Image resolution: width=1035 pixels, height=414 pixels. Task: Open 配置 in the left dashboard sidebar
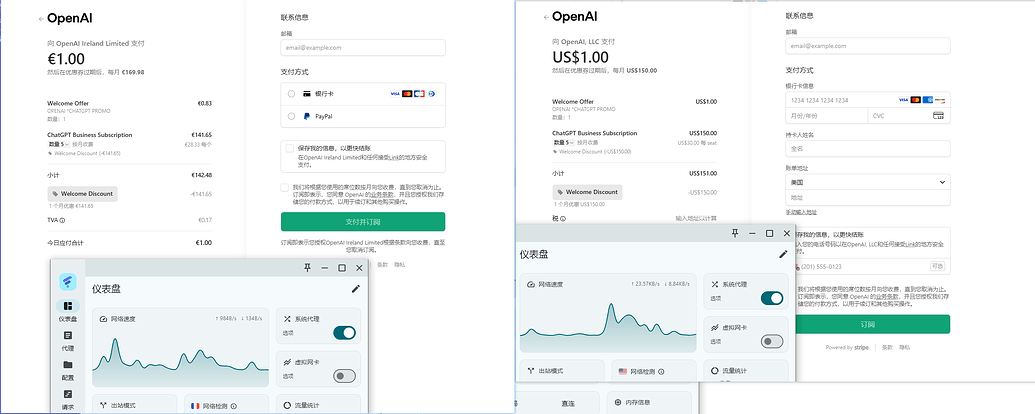pos(67,370)
